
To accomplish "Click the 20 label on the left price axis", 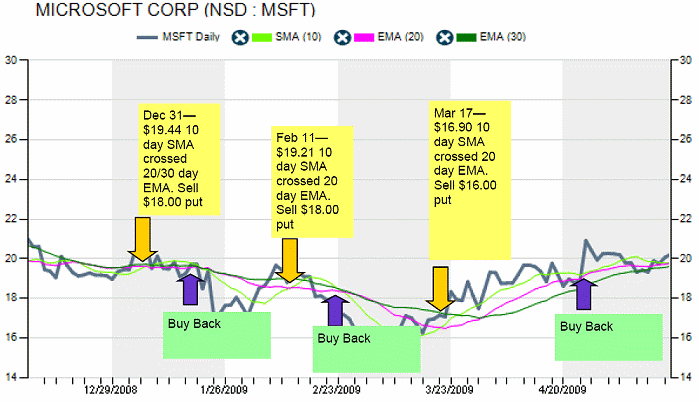I will click(x=11, y=258).
